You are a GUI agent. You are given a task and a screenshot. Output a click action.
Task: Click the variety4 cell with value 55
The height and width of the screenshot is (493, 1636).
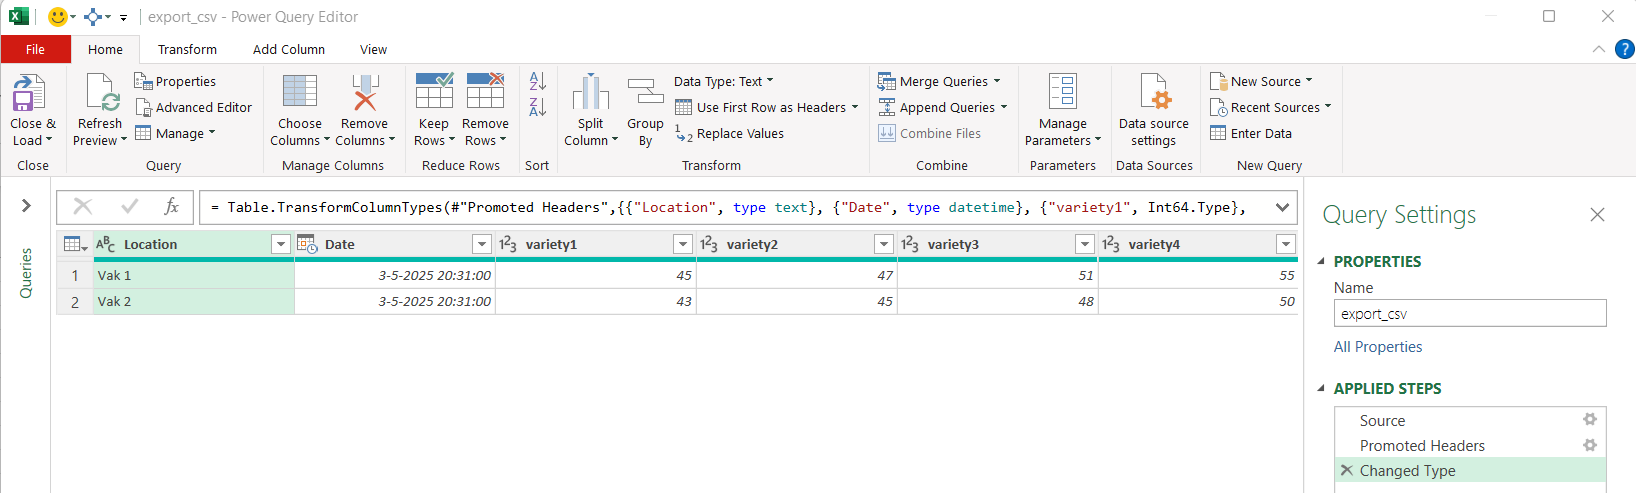pyautogui.click(x=1198, y=275)
